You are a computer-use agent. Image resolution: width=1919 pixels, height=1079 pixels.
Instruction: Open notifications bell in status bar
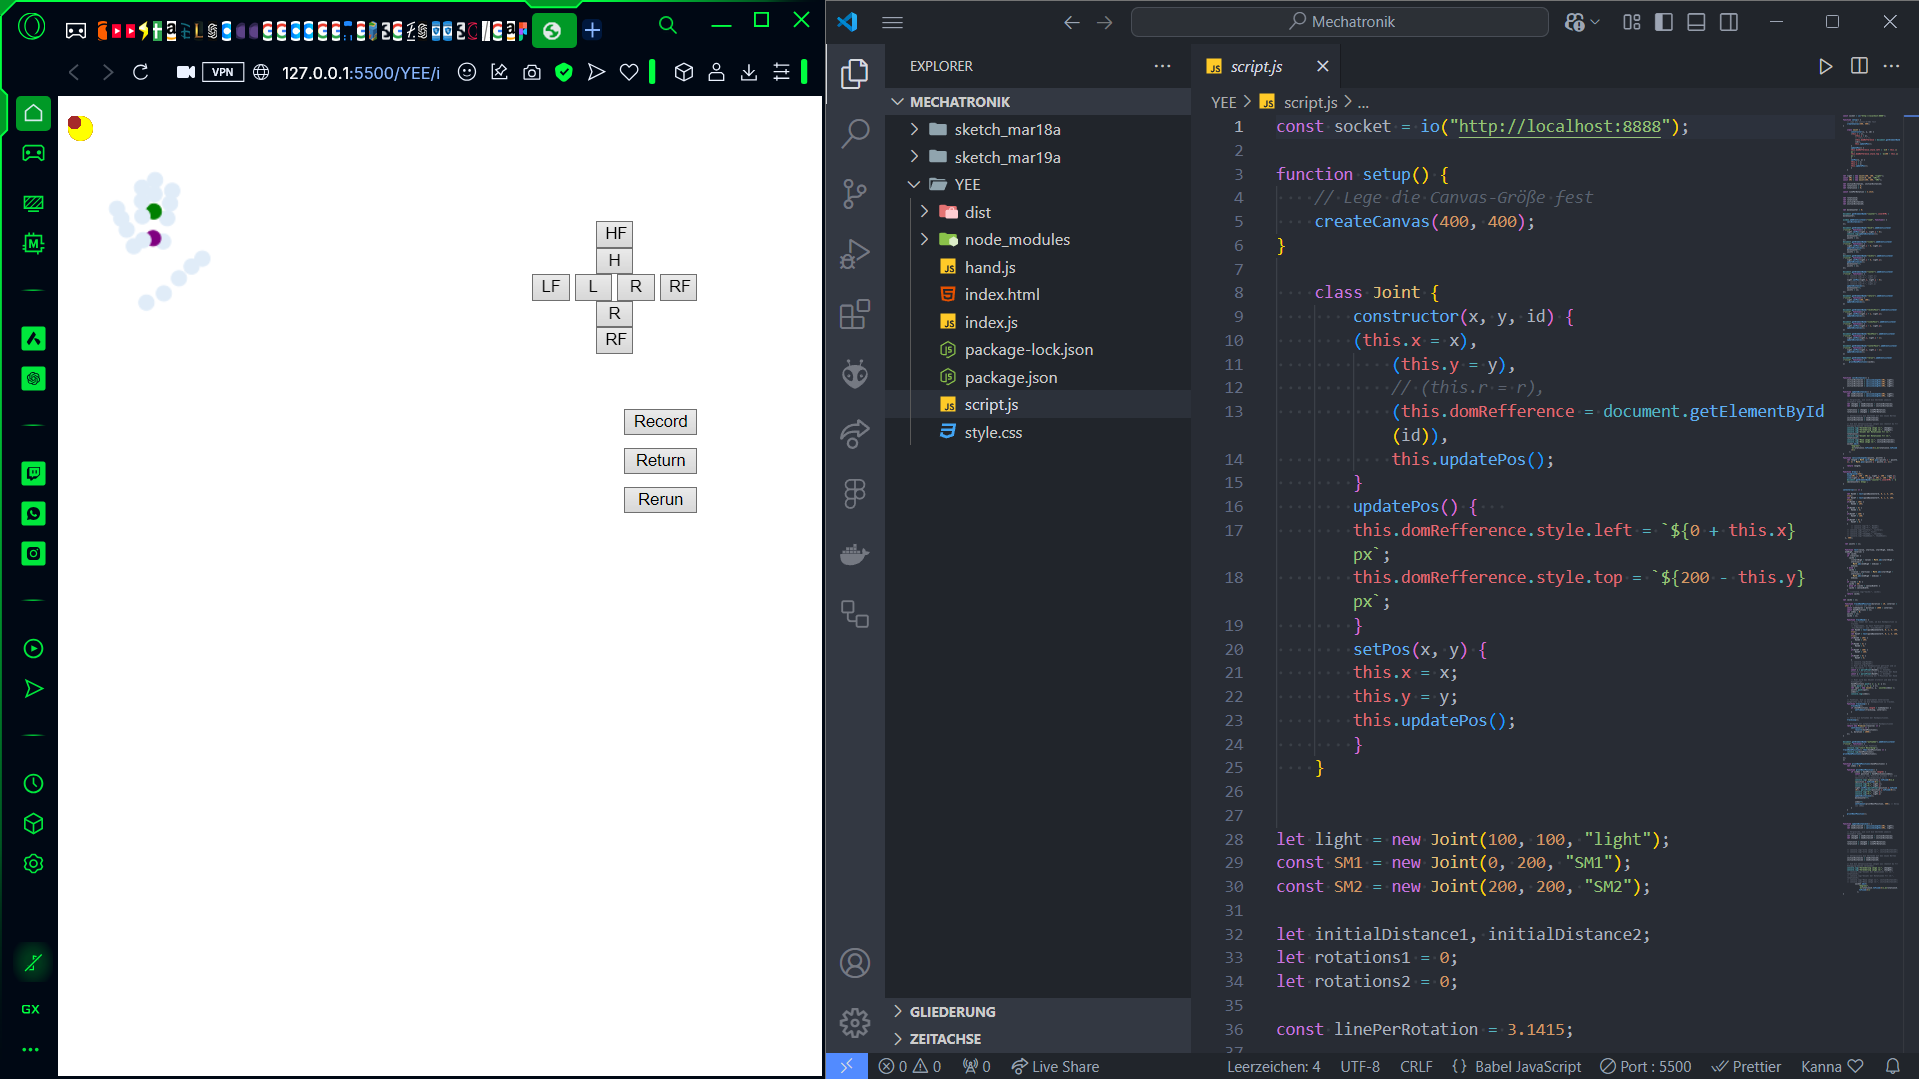pyautogui.click(x=1893, y=1066)
